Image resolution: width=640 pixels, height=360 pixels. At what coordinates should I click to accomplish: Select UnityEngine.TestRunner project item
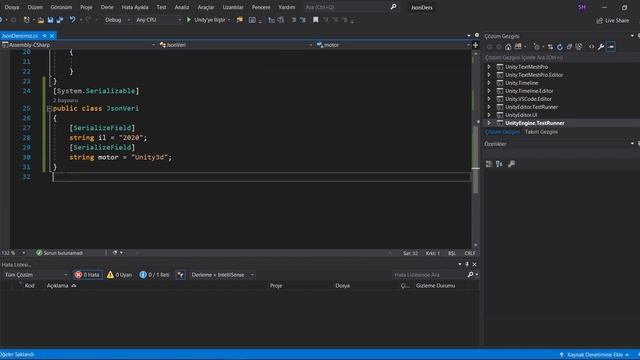(x=535, y=123)
